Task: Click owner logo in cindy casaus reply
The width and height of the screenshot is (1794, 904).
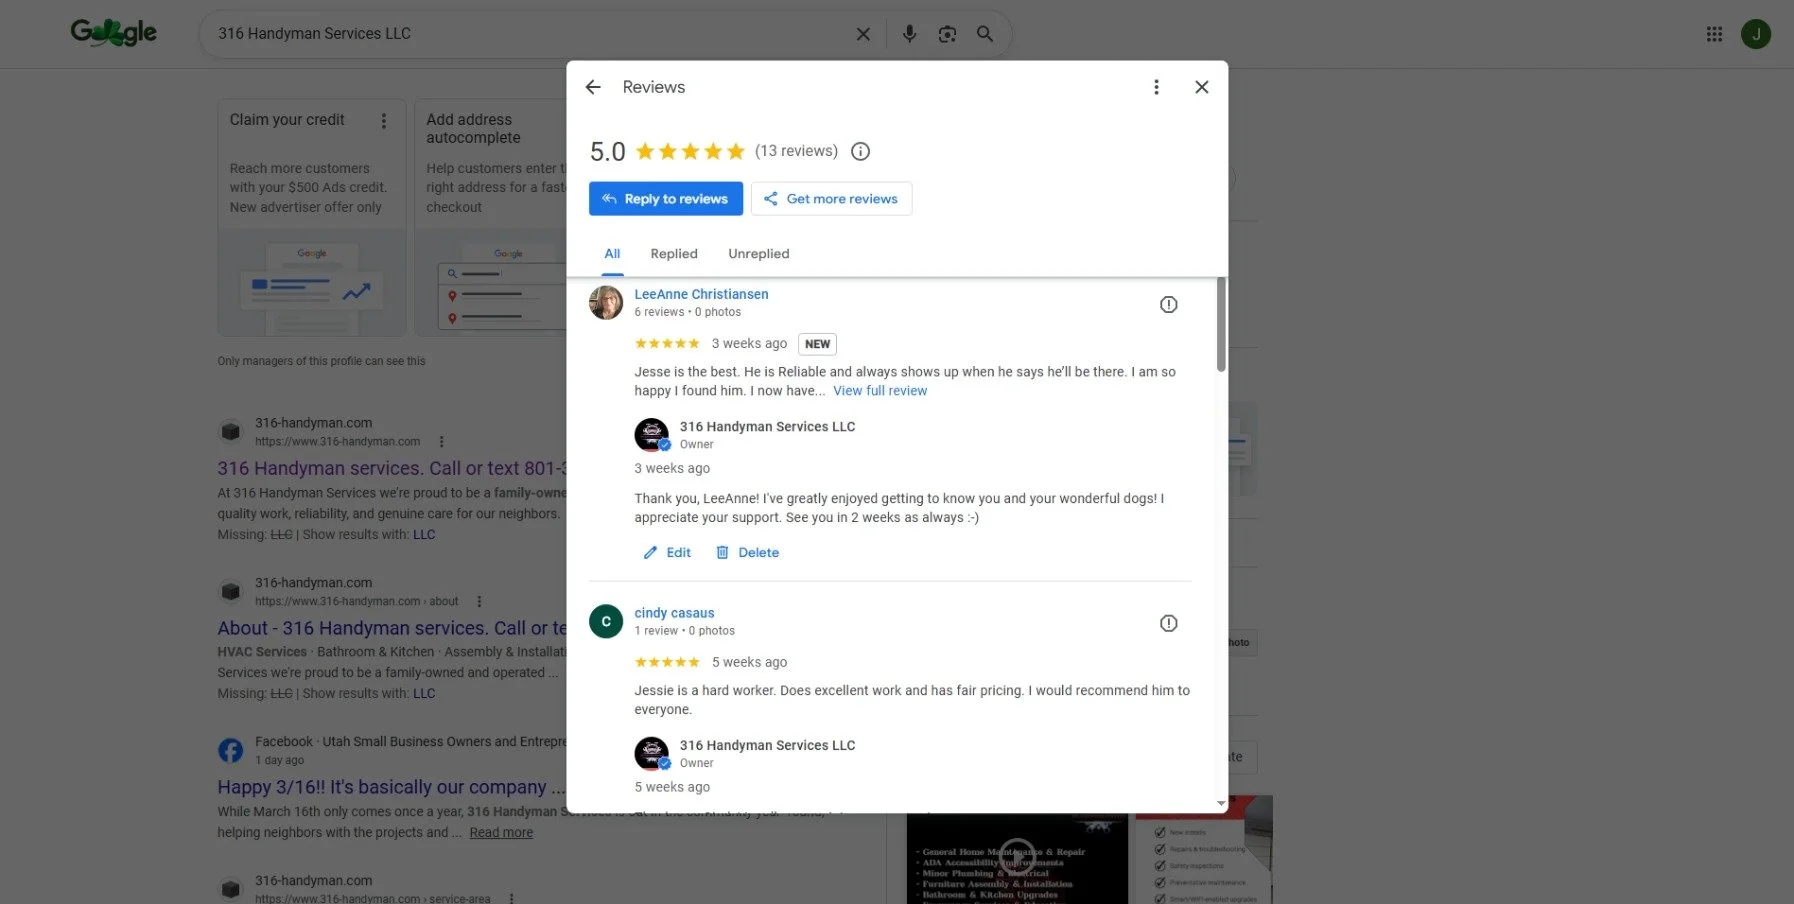Action: (x=652, y=754)
